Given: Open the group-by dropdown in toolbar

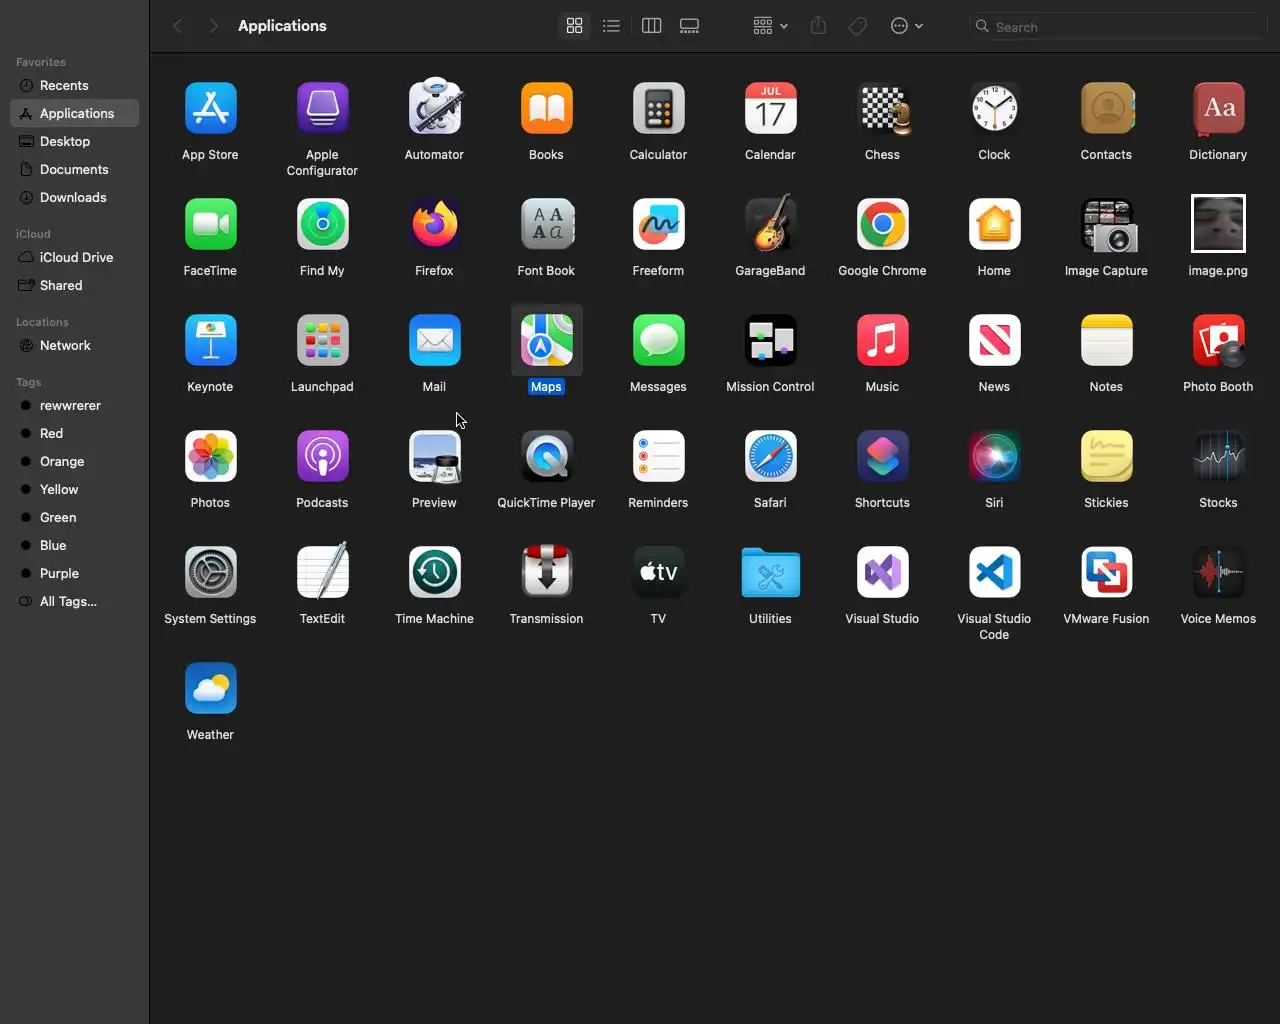Looking at the screenshot, I should pos(770,26).
